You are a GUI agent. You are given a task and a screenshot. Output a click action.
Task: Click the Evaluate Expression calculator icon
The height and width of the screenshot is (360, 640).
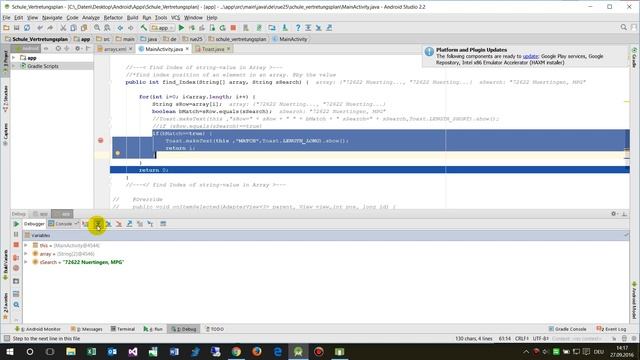(163, 224)
